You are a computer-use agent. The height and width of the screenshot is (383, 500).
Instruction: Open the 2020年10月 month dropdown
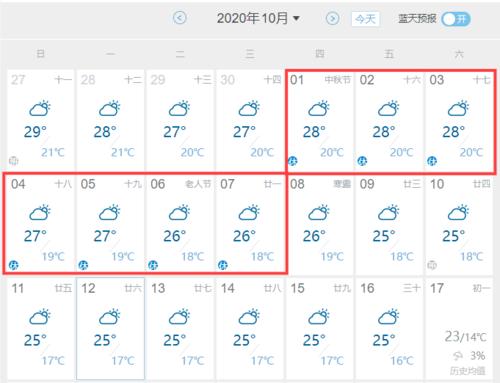(x=258, y=18)
